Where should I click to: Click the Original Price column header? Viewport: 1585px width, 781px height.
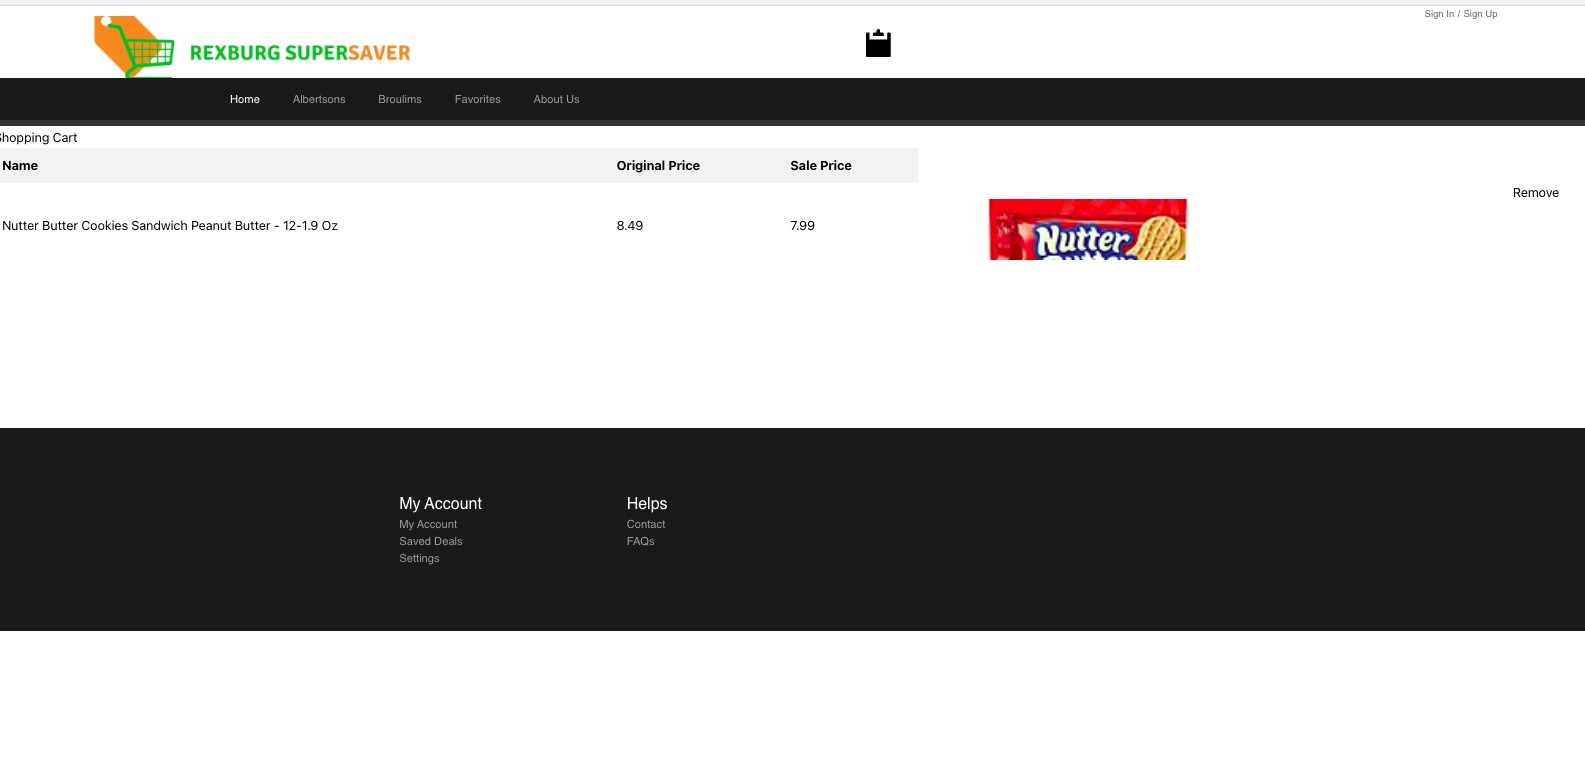[658, 166]
